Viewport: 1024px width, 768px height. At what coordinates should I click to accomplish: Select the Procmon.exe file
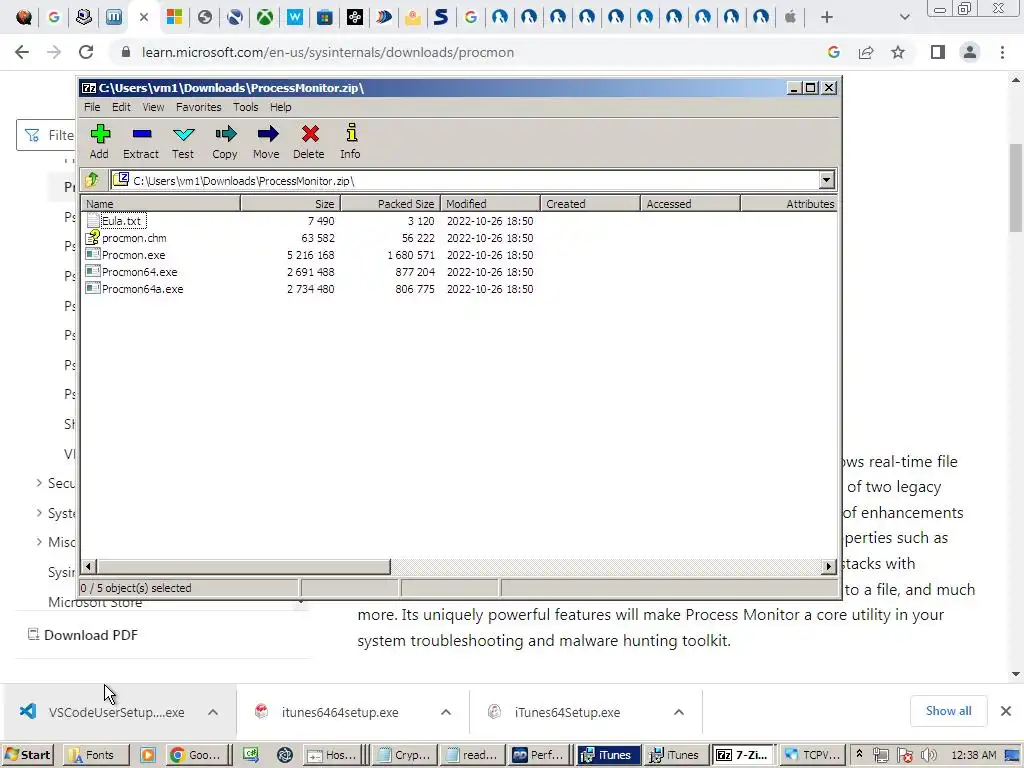pos(126,255)
